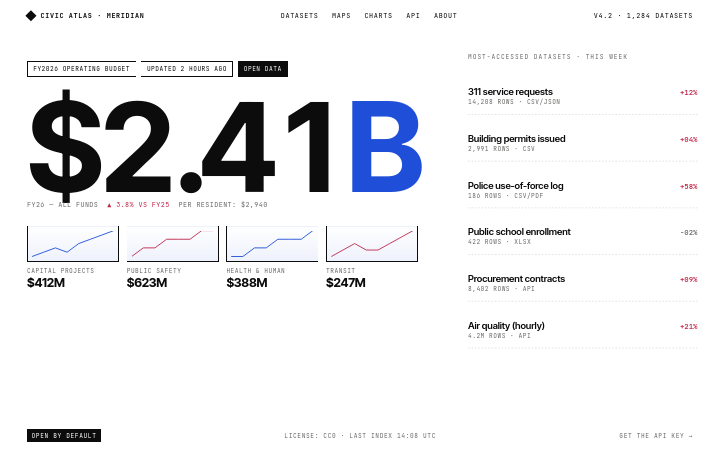Open the Charts menu item
The height and width of the screenshot is (450, 720).
click(378, 16)
